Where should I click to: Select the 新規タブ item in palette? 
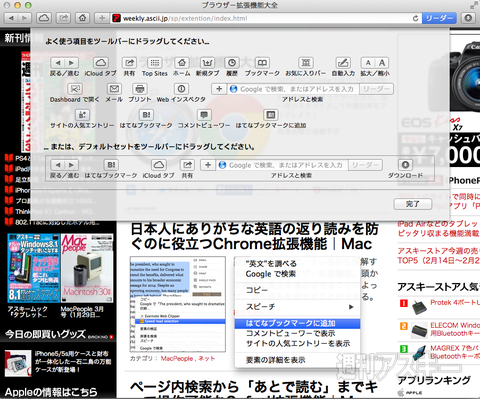[207, 67]
